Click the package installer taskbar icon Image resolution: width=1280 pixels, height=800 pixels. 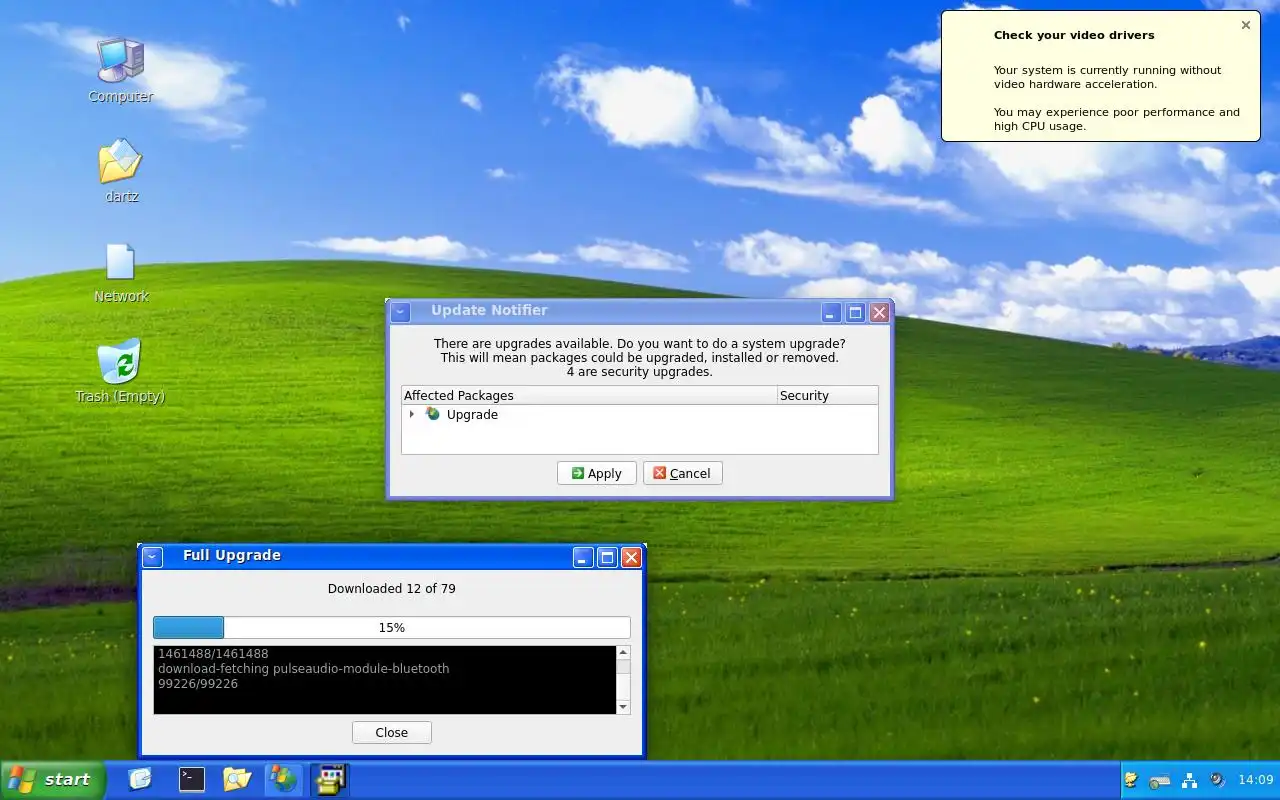coord(329,779)
